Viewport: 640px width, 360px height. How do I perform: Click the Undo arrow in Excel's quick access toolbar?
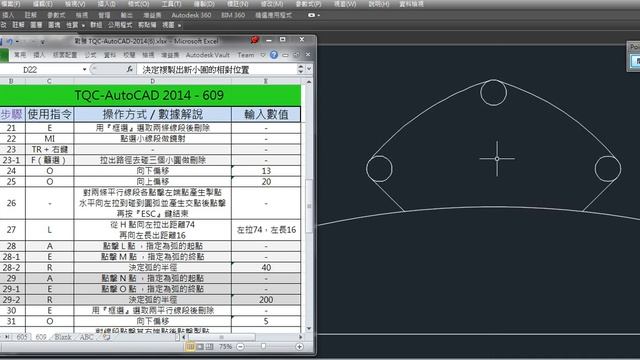click(x=10, y=41)
